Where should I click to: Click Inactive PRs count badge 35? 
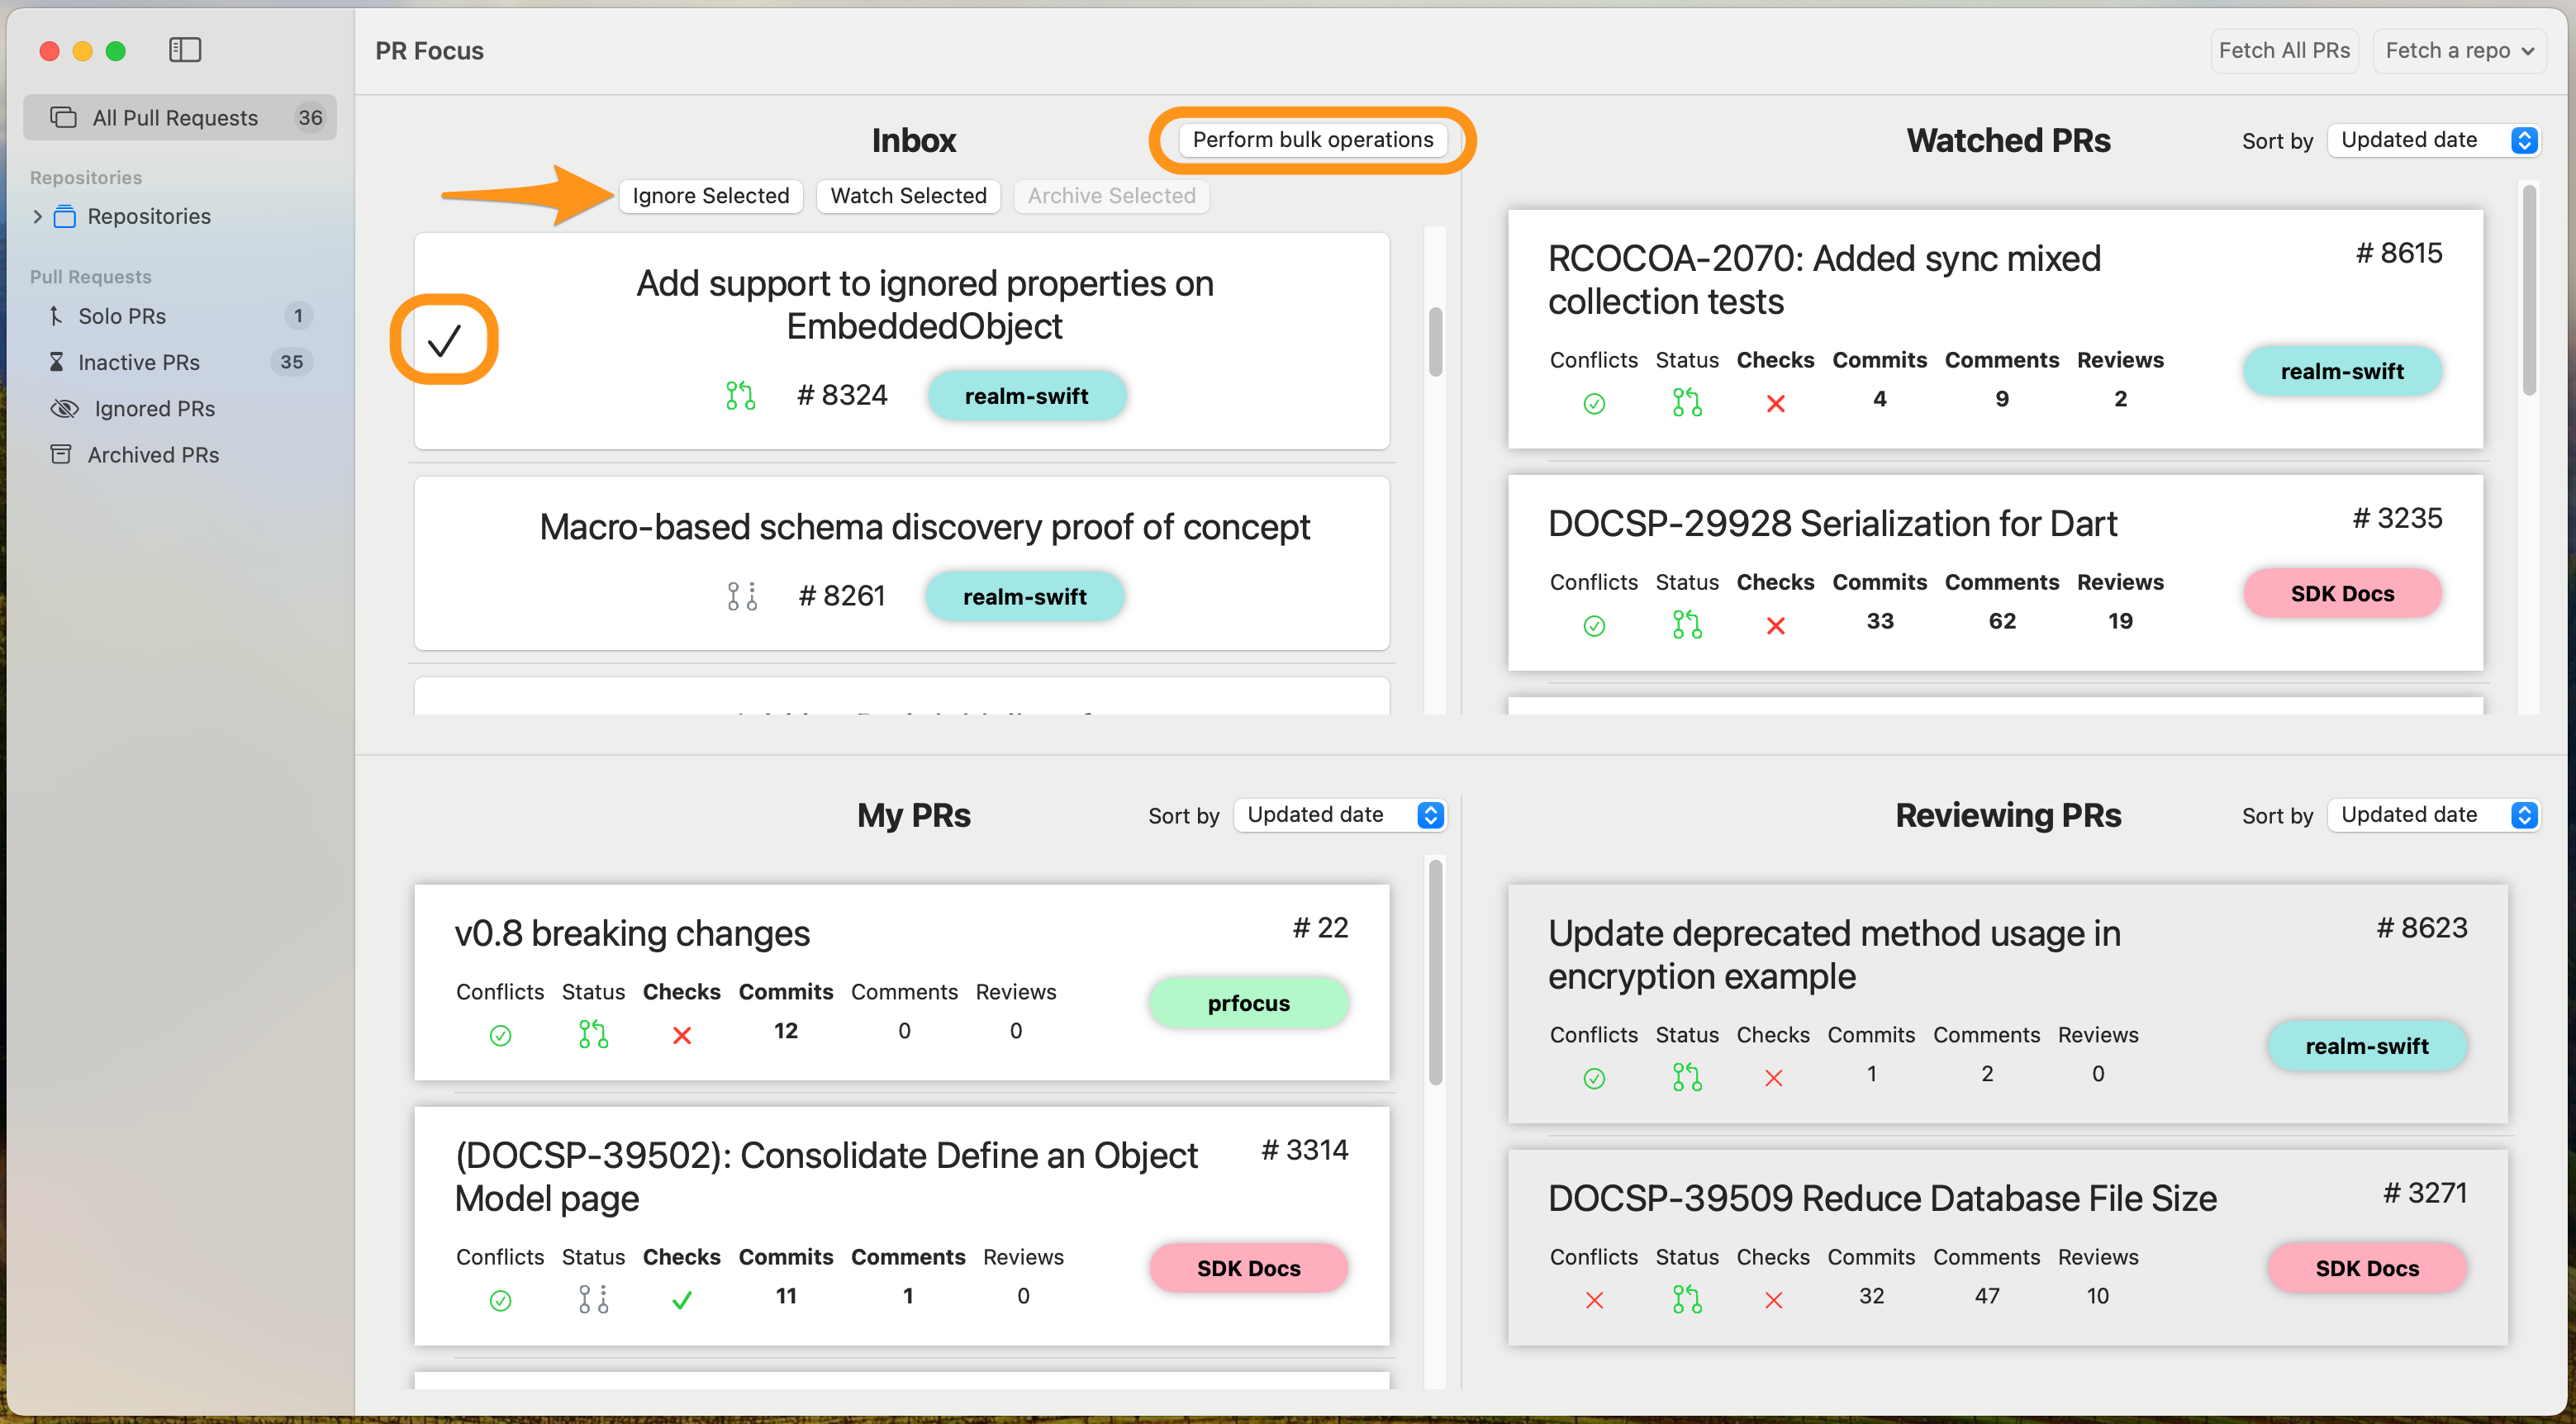291,362
